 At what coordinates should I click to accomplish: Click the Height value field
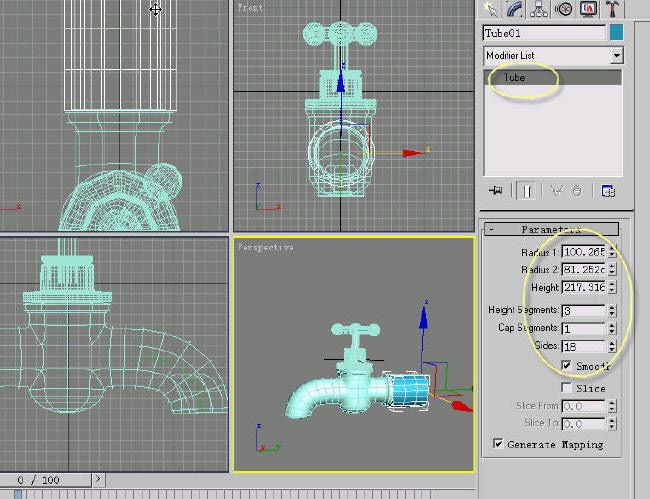coord(583,287)
